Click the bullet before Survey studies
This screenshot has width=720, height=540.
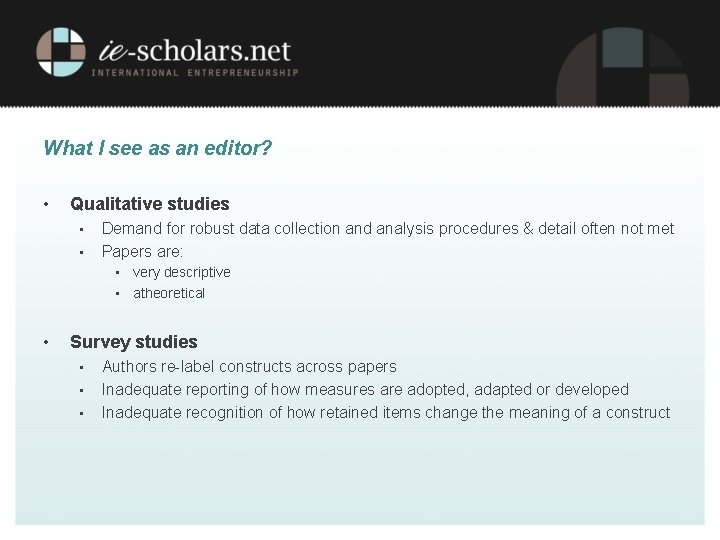point(47,342)
